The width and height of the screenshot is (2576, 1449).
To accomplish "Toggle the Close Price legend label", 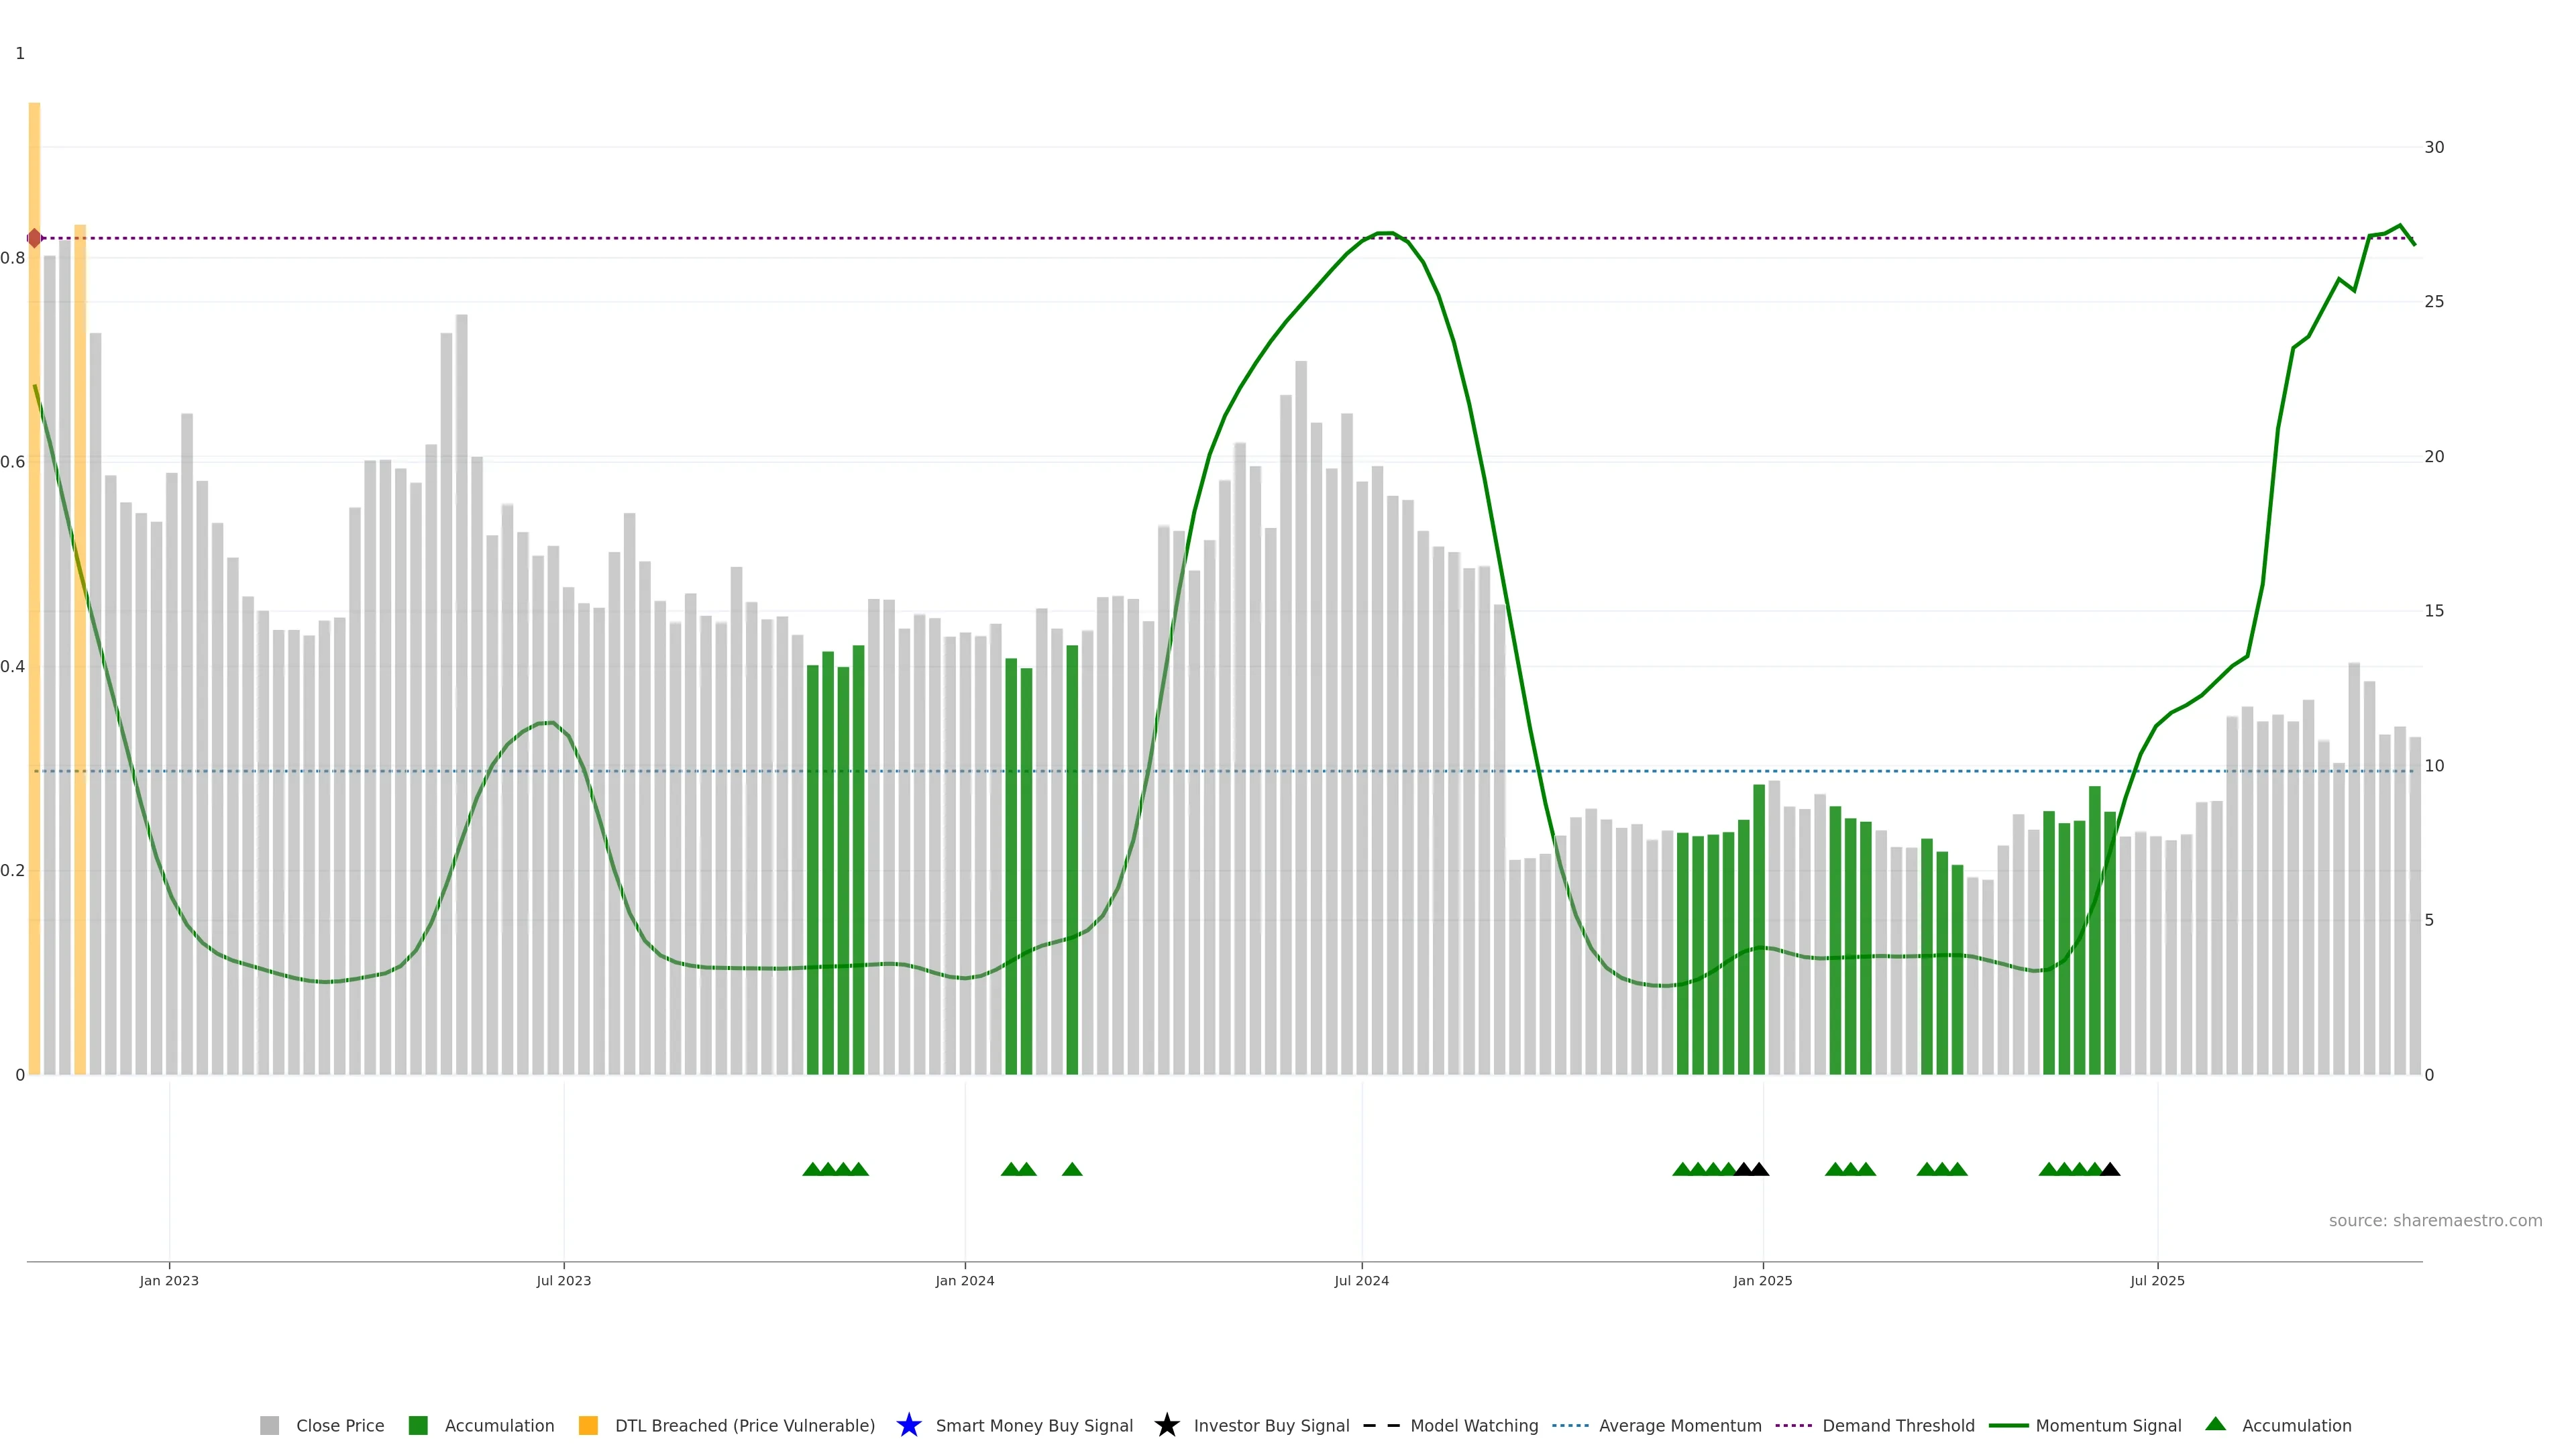I will pyautogui.click(x=340, y=1425).
